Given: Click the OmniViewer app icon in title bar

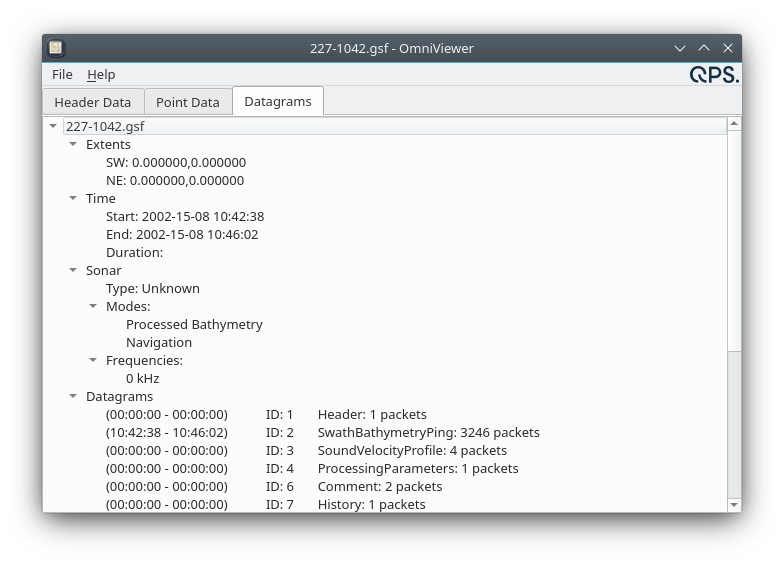Looking at the screenshot, I should point(56,48).
